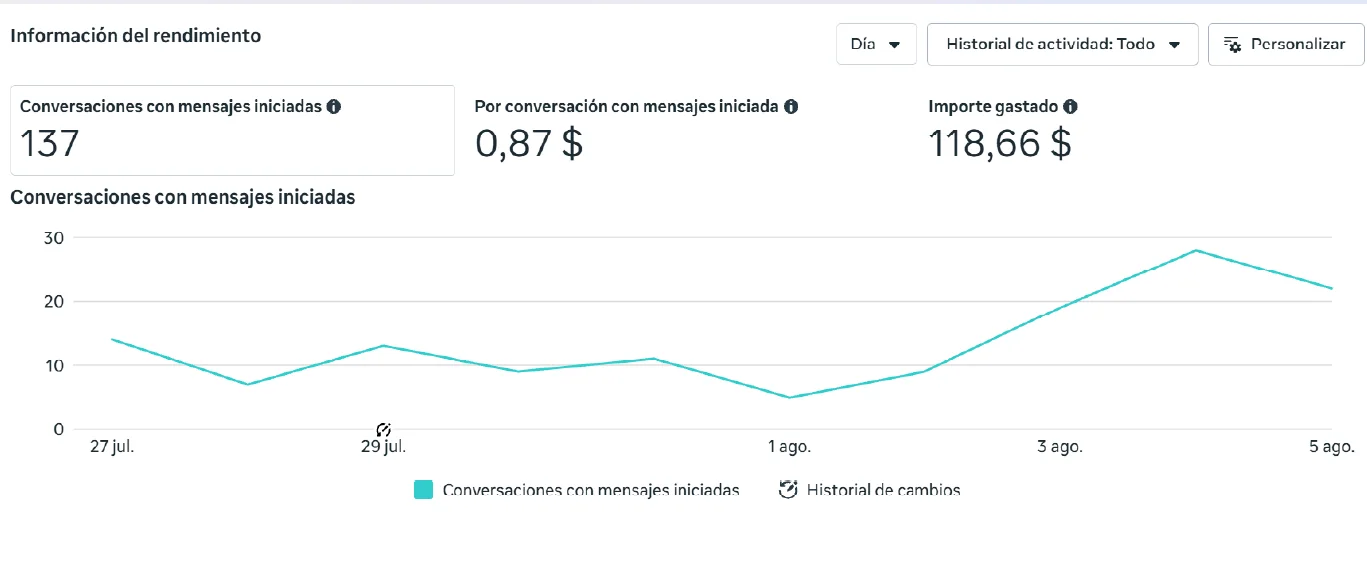The width and height of the screenshot is (1367, 584).
Task: Click the chart line peak on 4 ago.
Action: click(x=1196, y=250)
